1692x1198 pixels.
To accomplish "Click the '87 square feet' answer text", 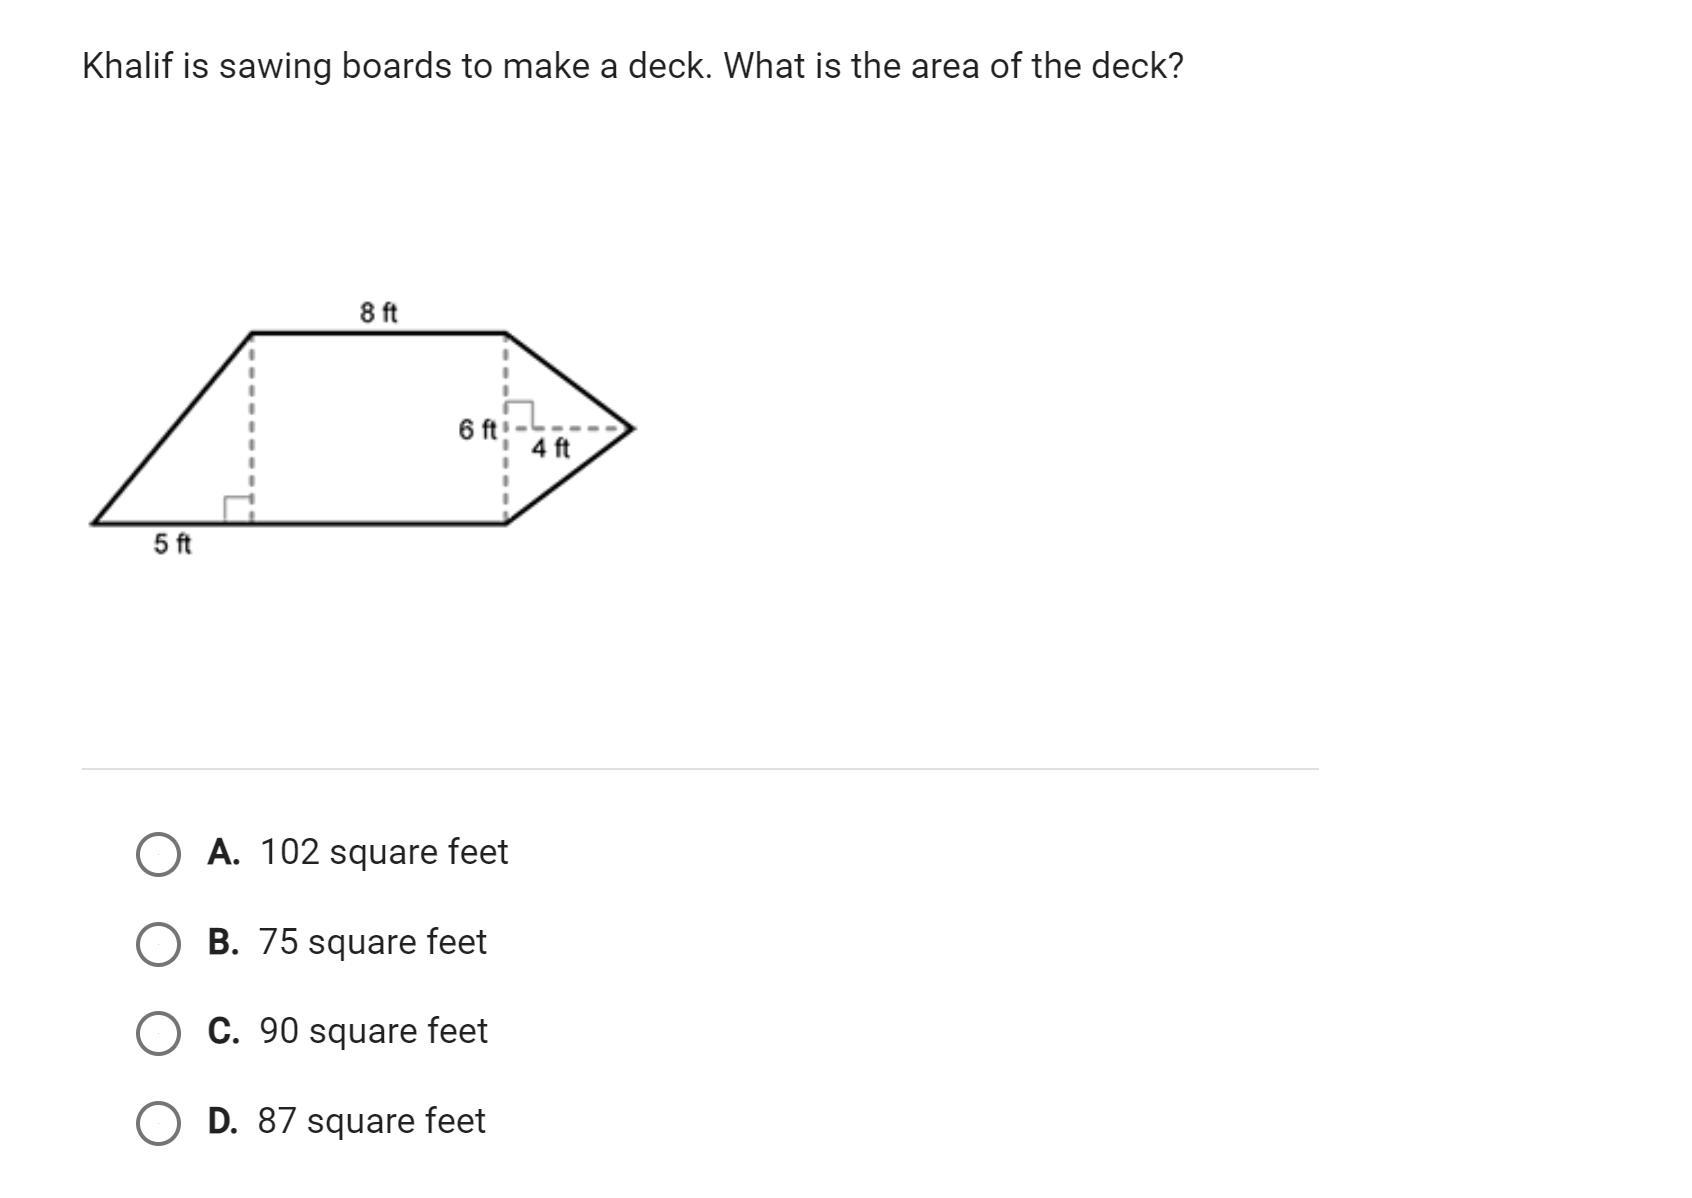I will tap(371, 1121).
